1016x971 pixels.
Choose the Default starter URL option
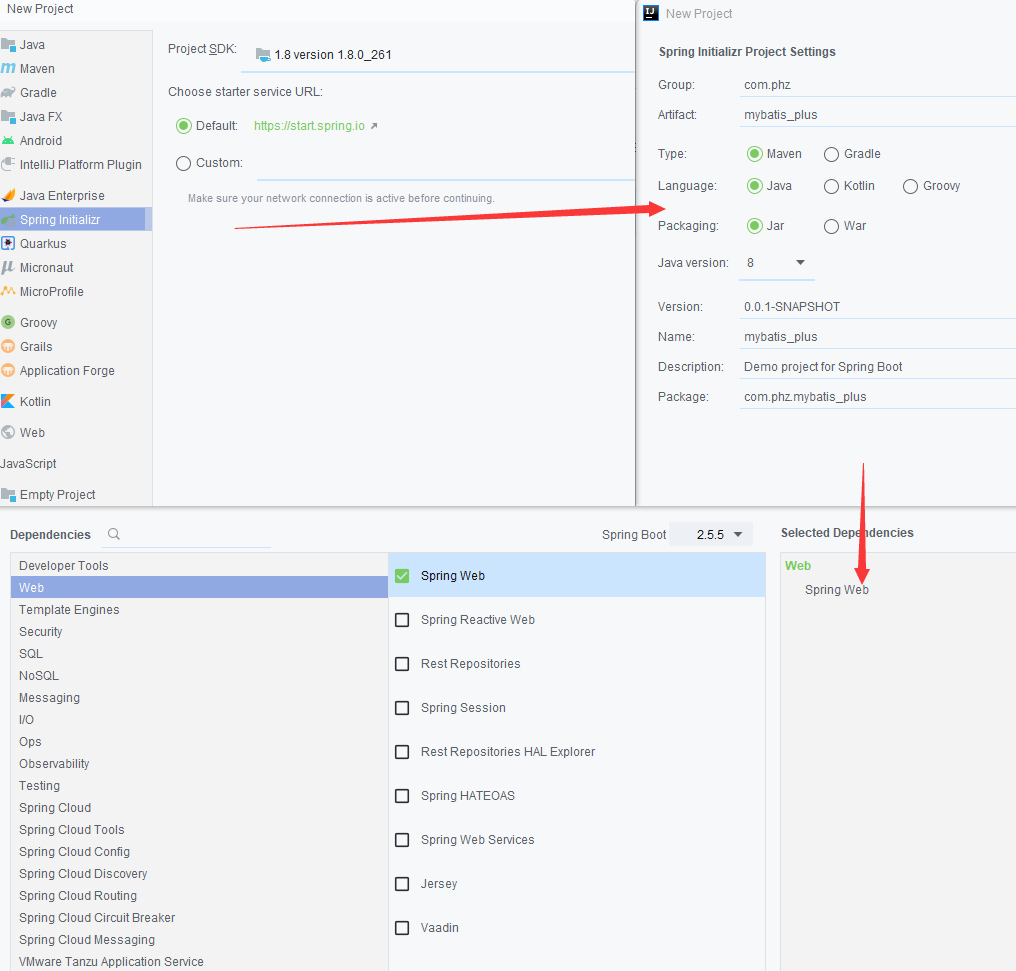[x=183, y=126]
